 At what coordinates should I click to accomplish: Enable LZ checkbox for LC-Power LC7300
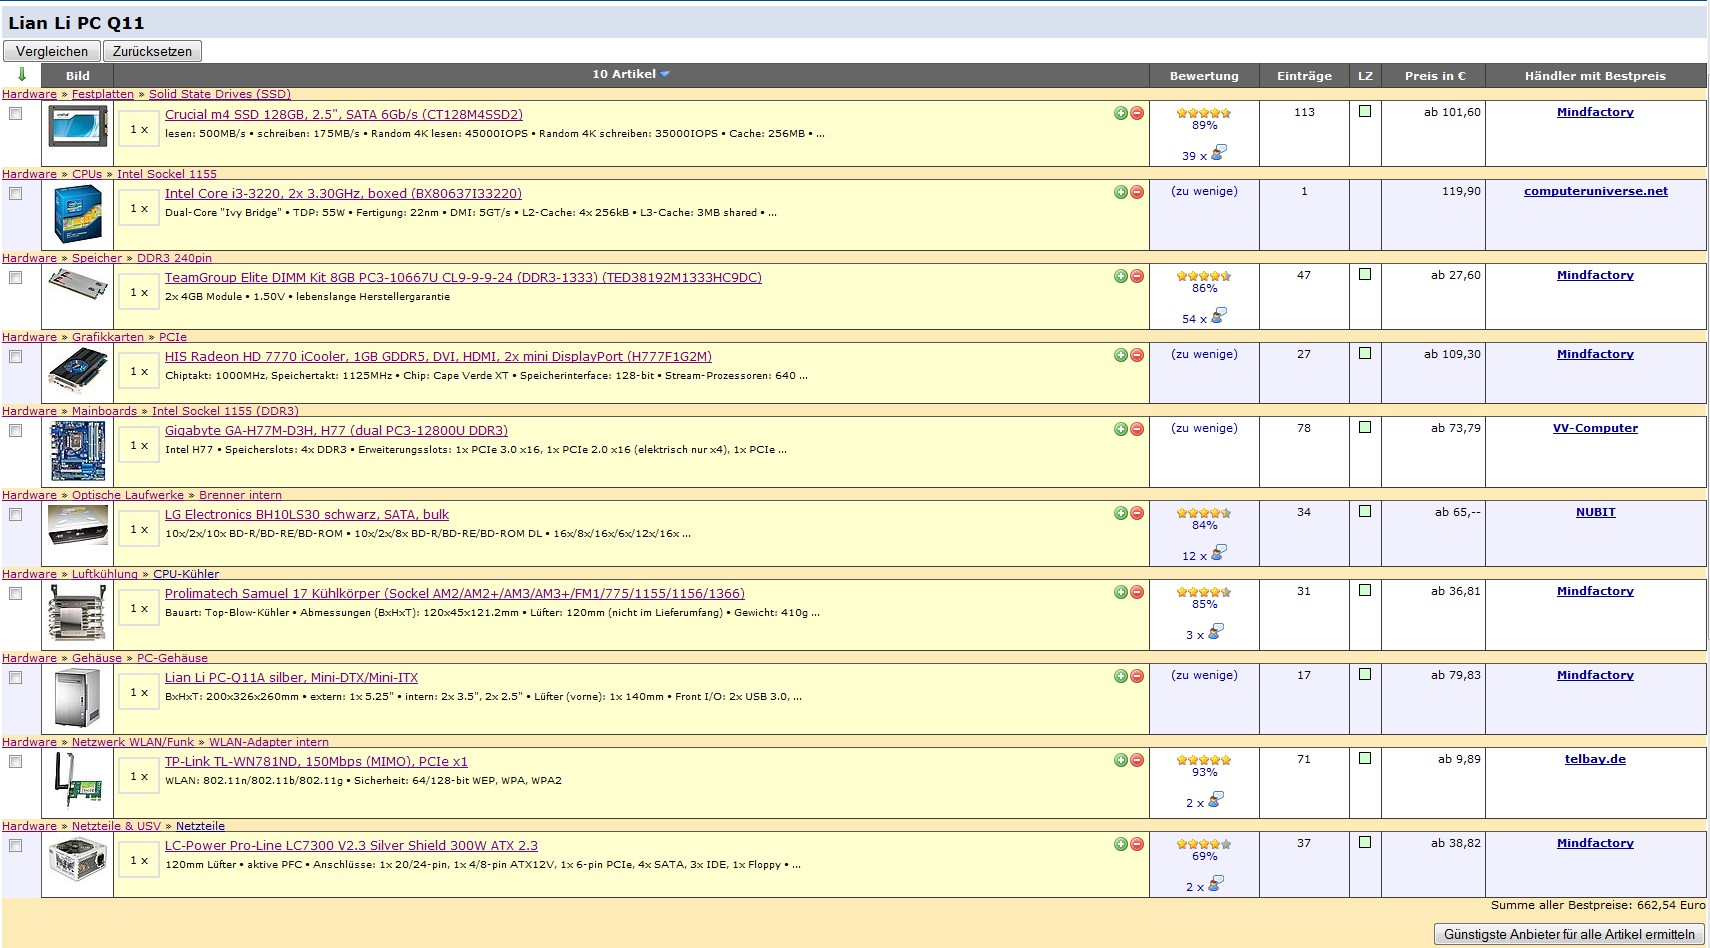click(x=1365, y=842)
